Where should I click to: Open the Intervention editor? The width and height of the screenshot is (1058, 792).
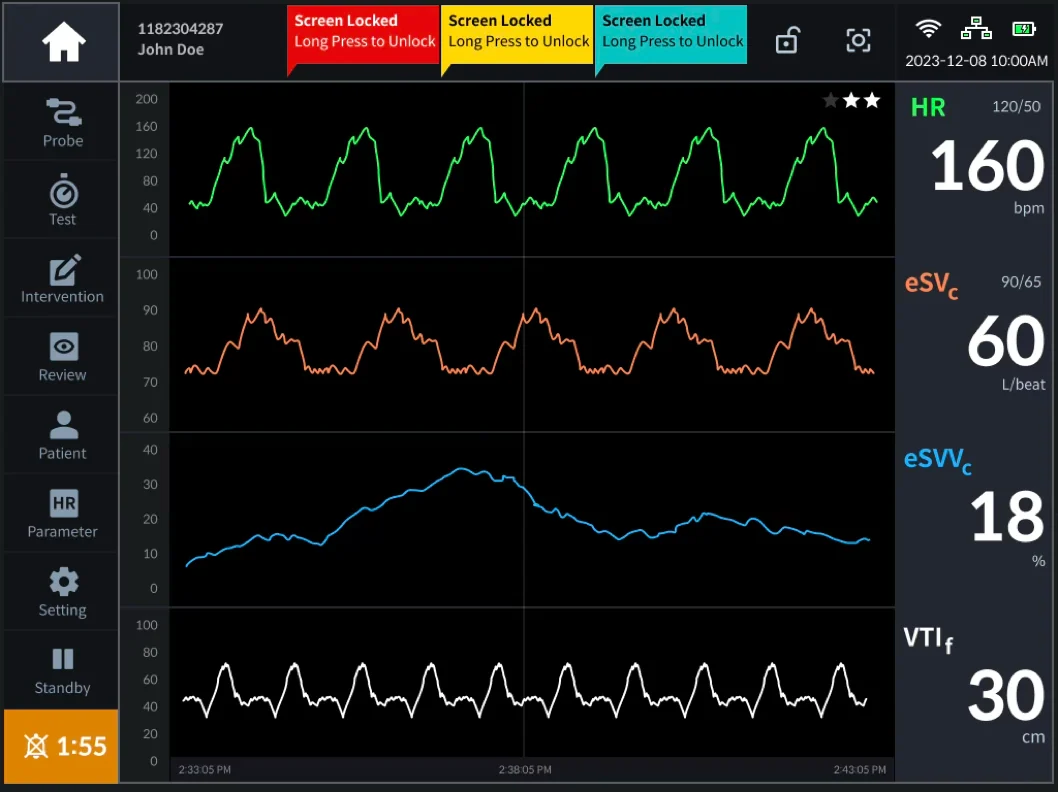coord(62,278)
